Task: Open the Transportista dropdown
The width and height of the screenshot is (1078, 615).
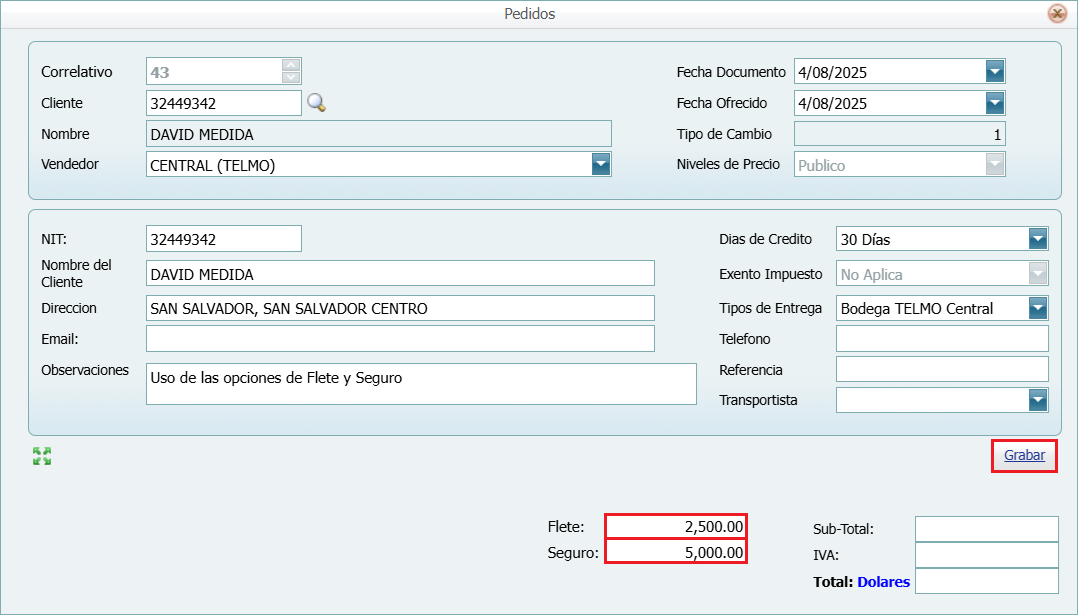Action: click(1038, 400)
